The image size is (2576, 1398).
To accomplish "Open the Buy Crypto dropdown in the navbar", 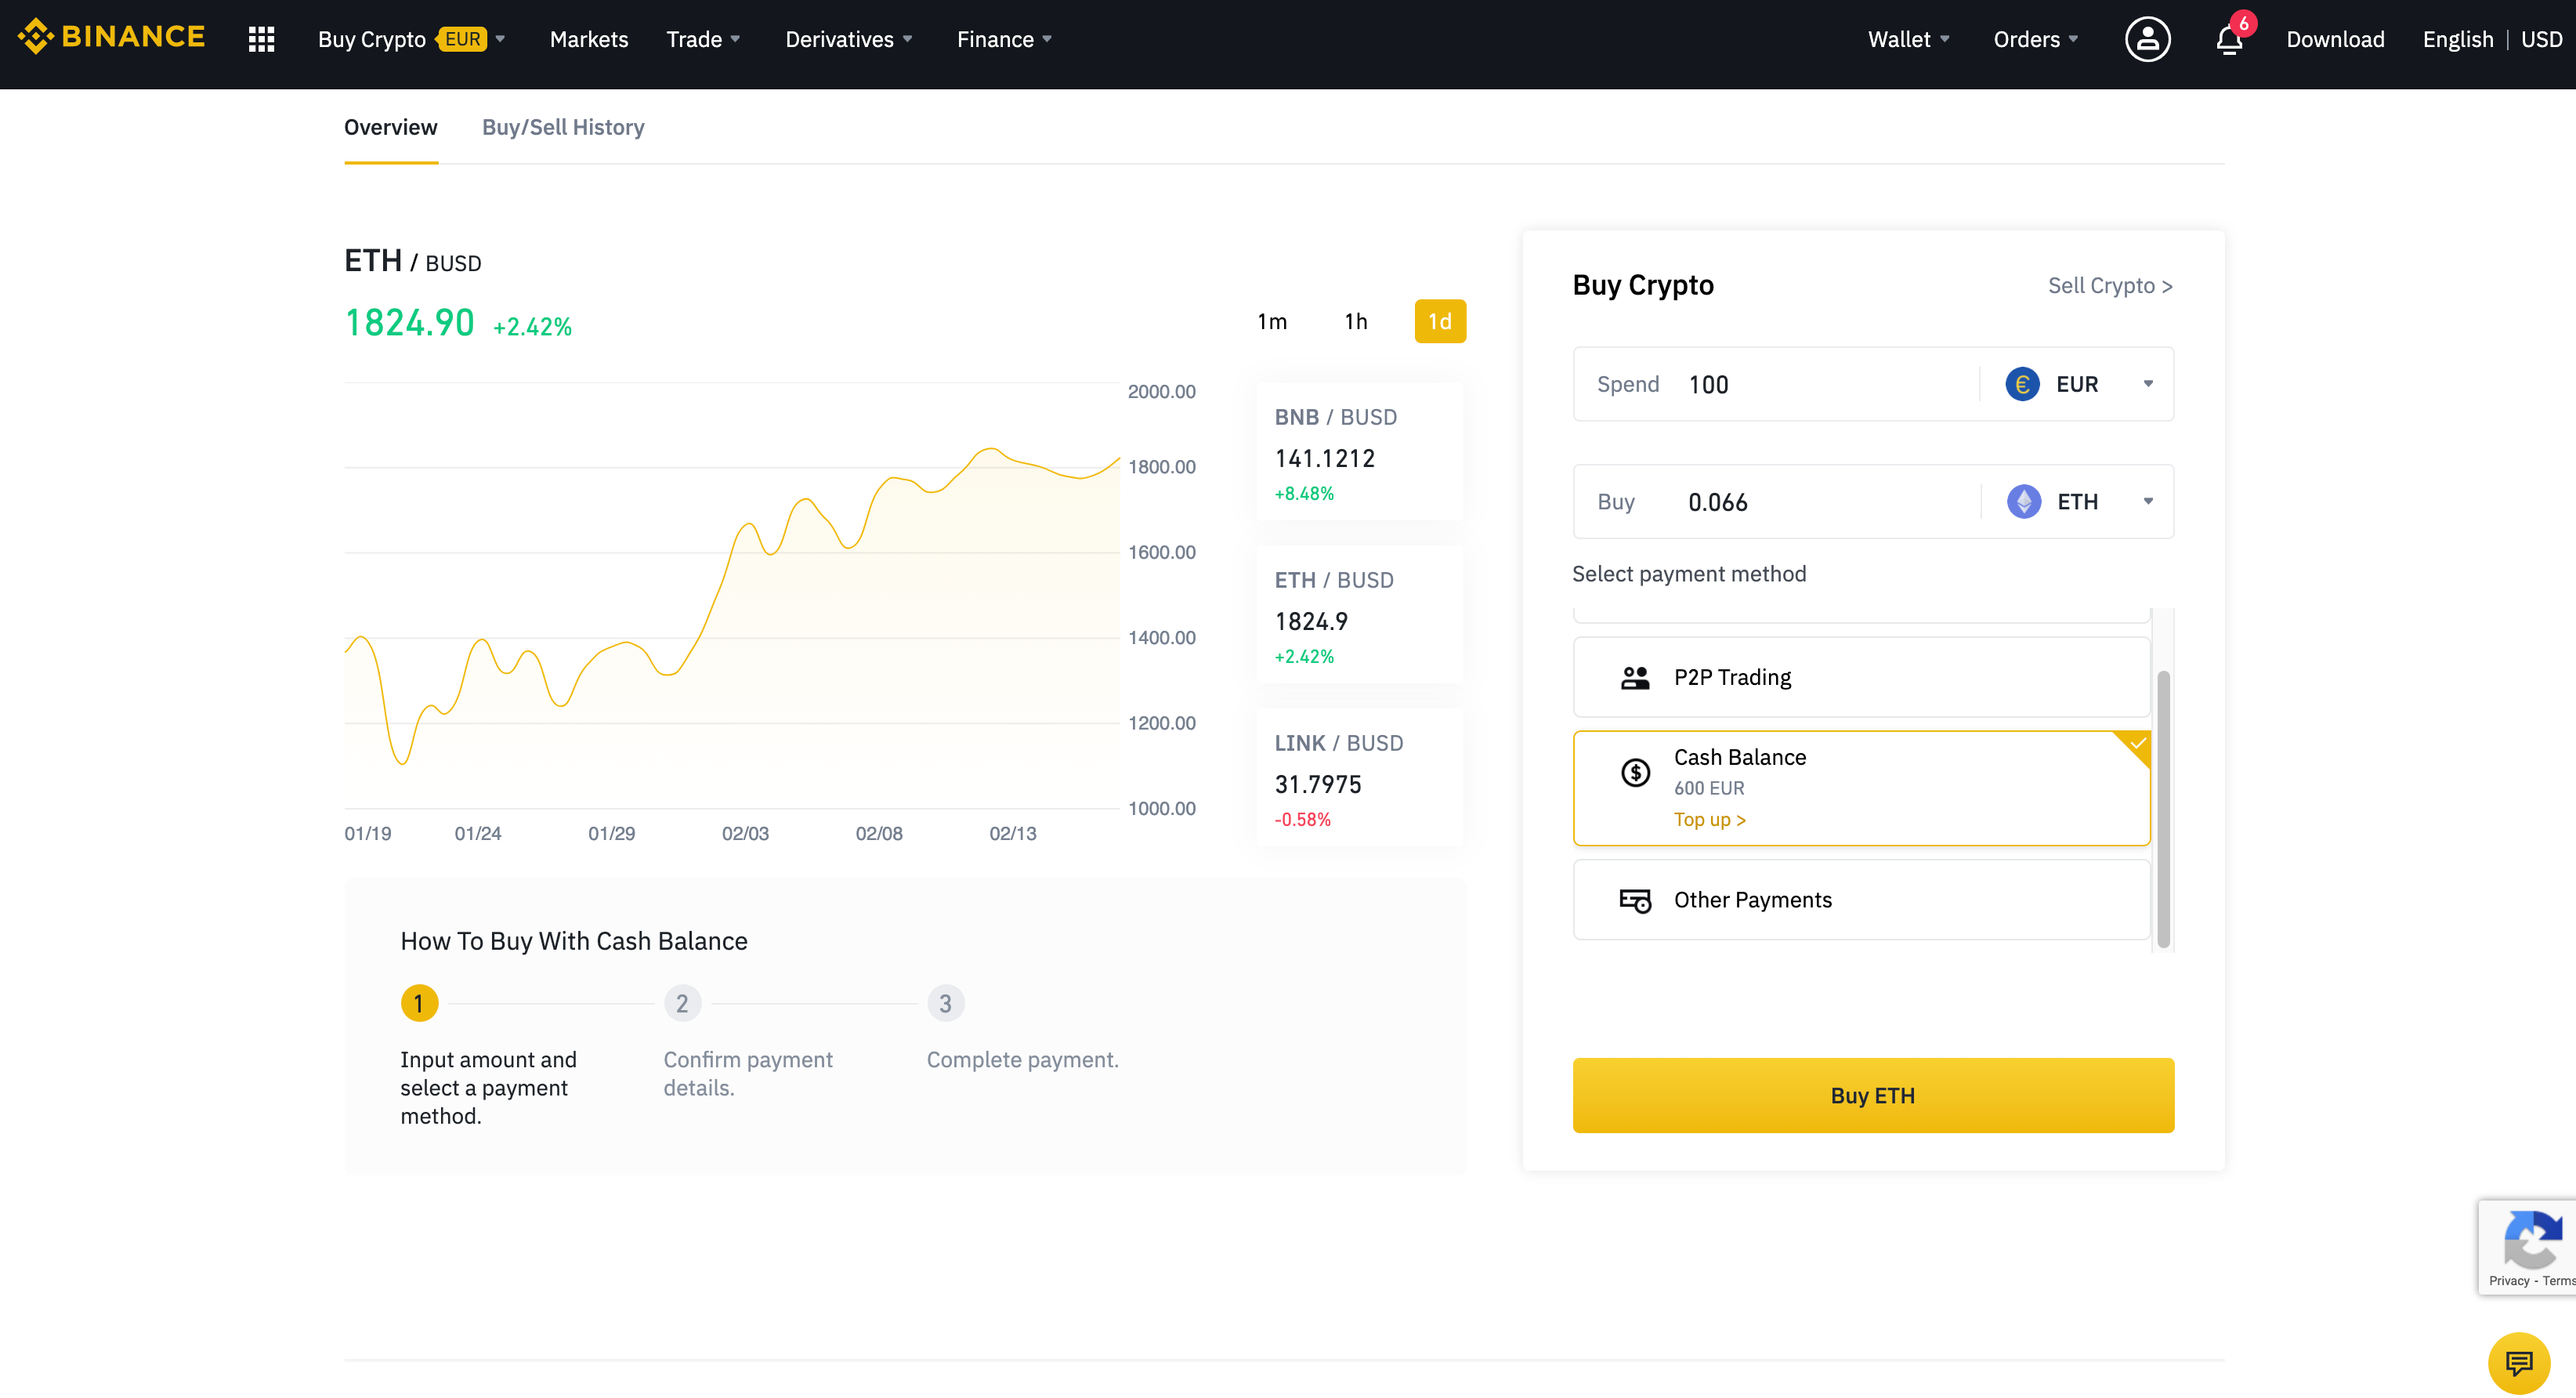I will 412,39.
